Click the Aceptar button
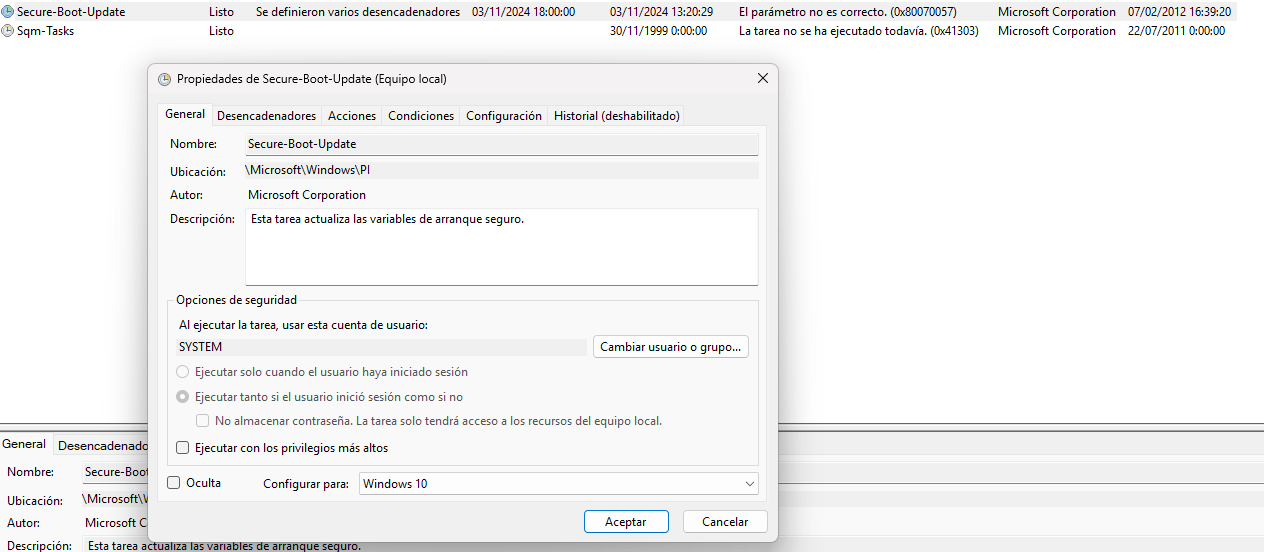The width and height of the screenshot is (1264, 552). [626, 522]
